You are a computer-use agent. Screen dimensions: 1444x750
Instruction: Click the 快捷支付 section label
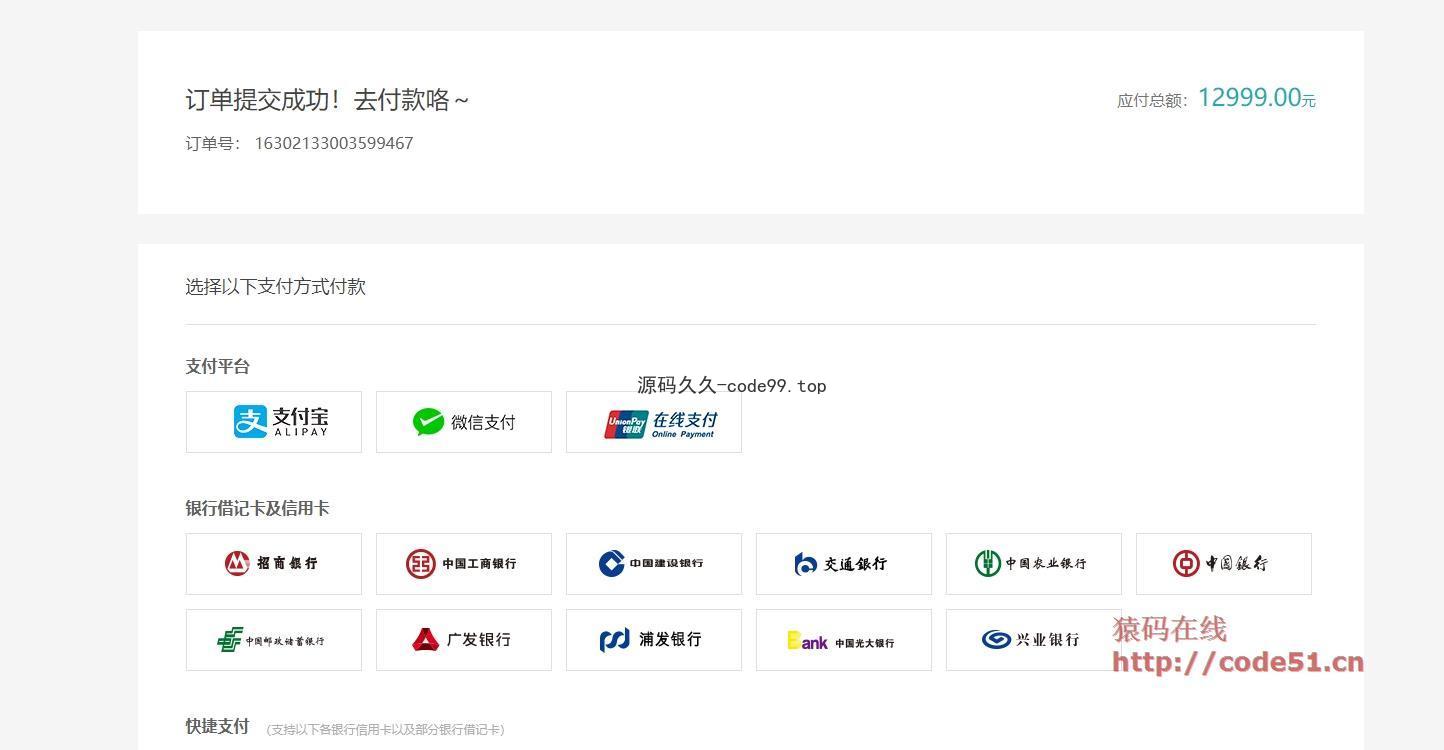pyautogui.click(x=217, y=726)
